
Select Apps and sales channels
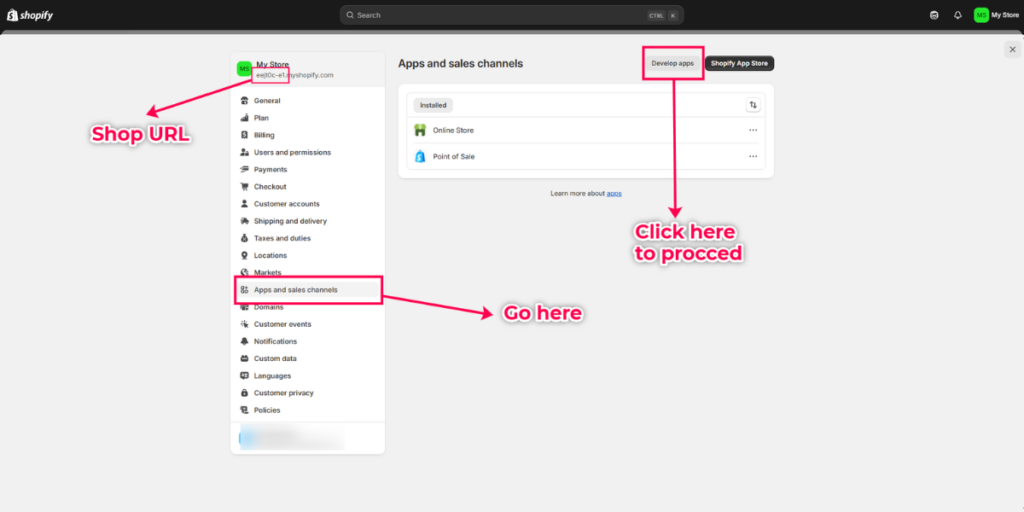308,290
